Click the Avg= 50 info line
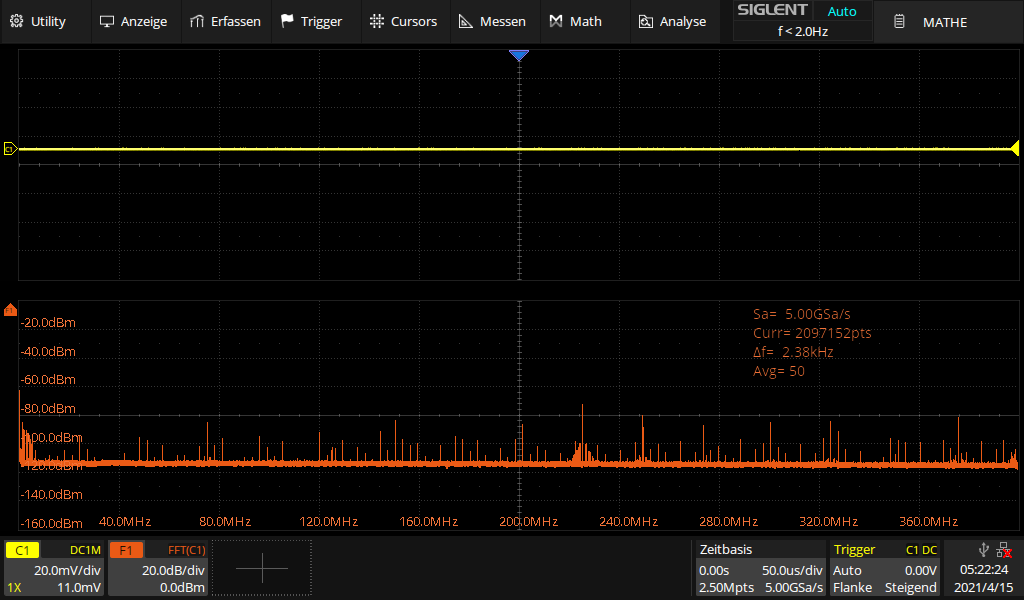 778,371
